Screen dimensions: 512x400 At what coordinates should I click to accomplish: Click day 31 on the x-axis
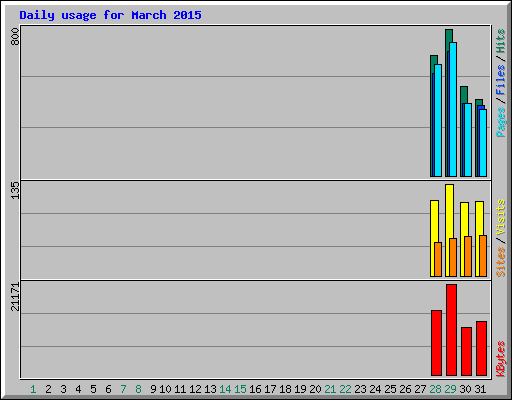tap(480, 389)
